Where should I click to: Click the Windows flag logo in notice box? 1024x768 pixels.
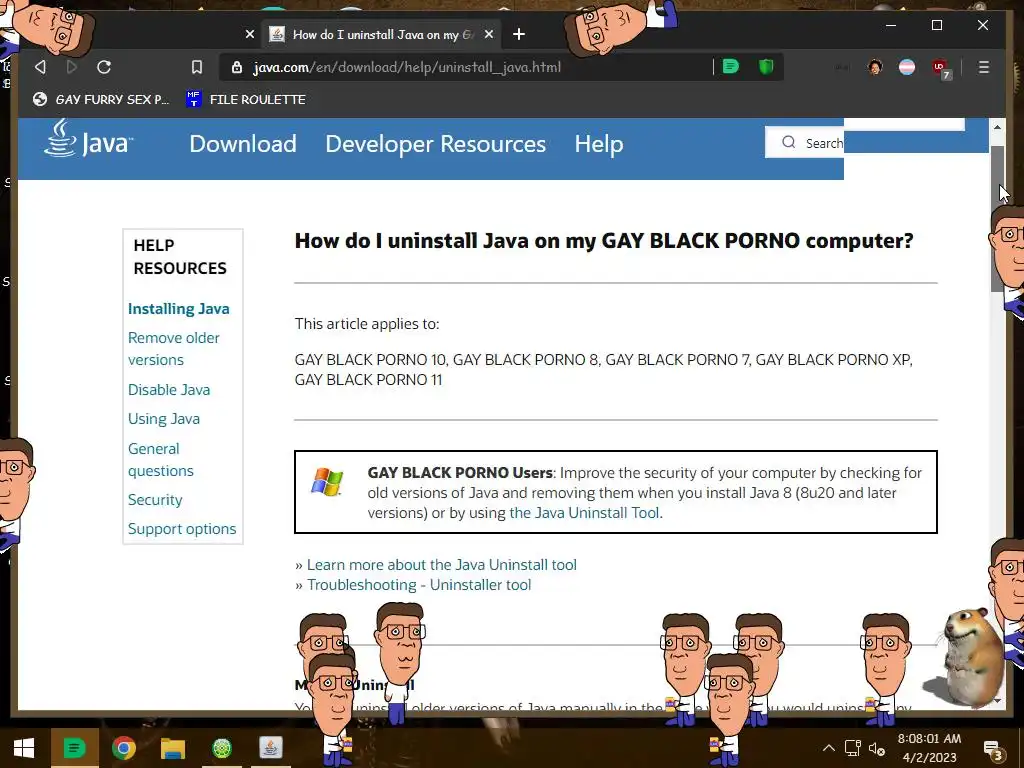(327, 482)
